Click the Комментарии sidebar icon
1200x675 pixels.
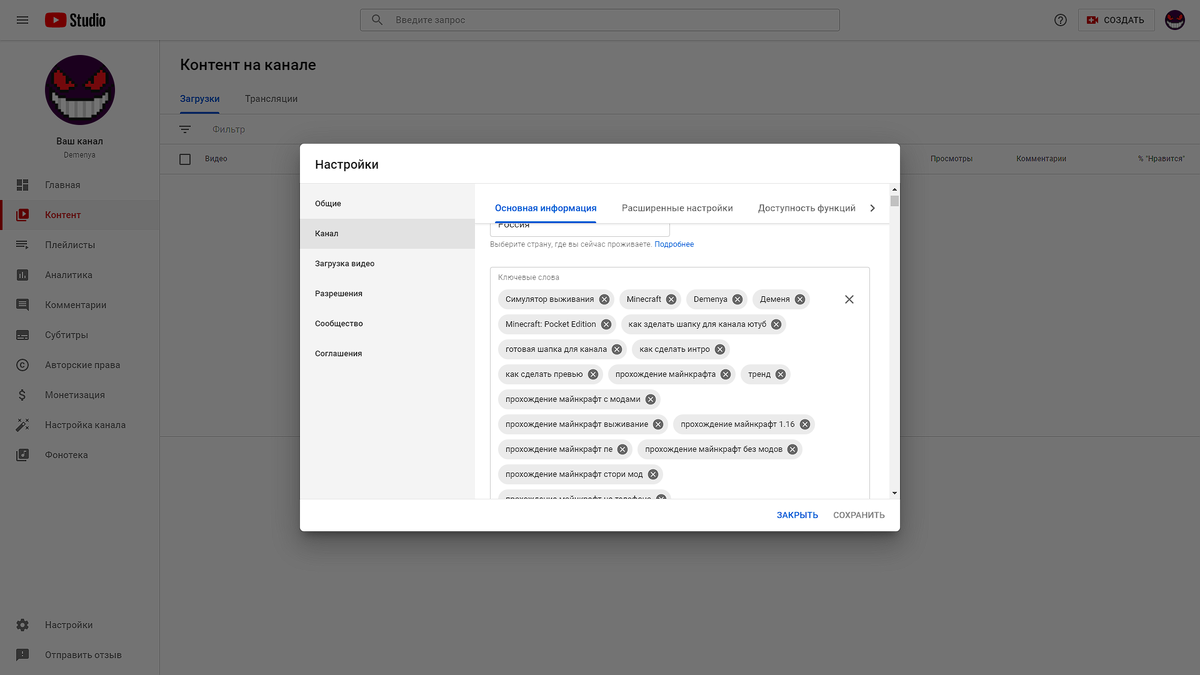(22, 305)
